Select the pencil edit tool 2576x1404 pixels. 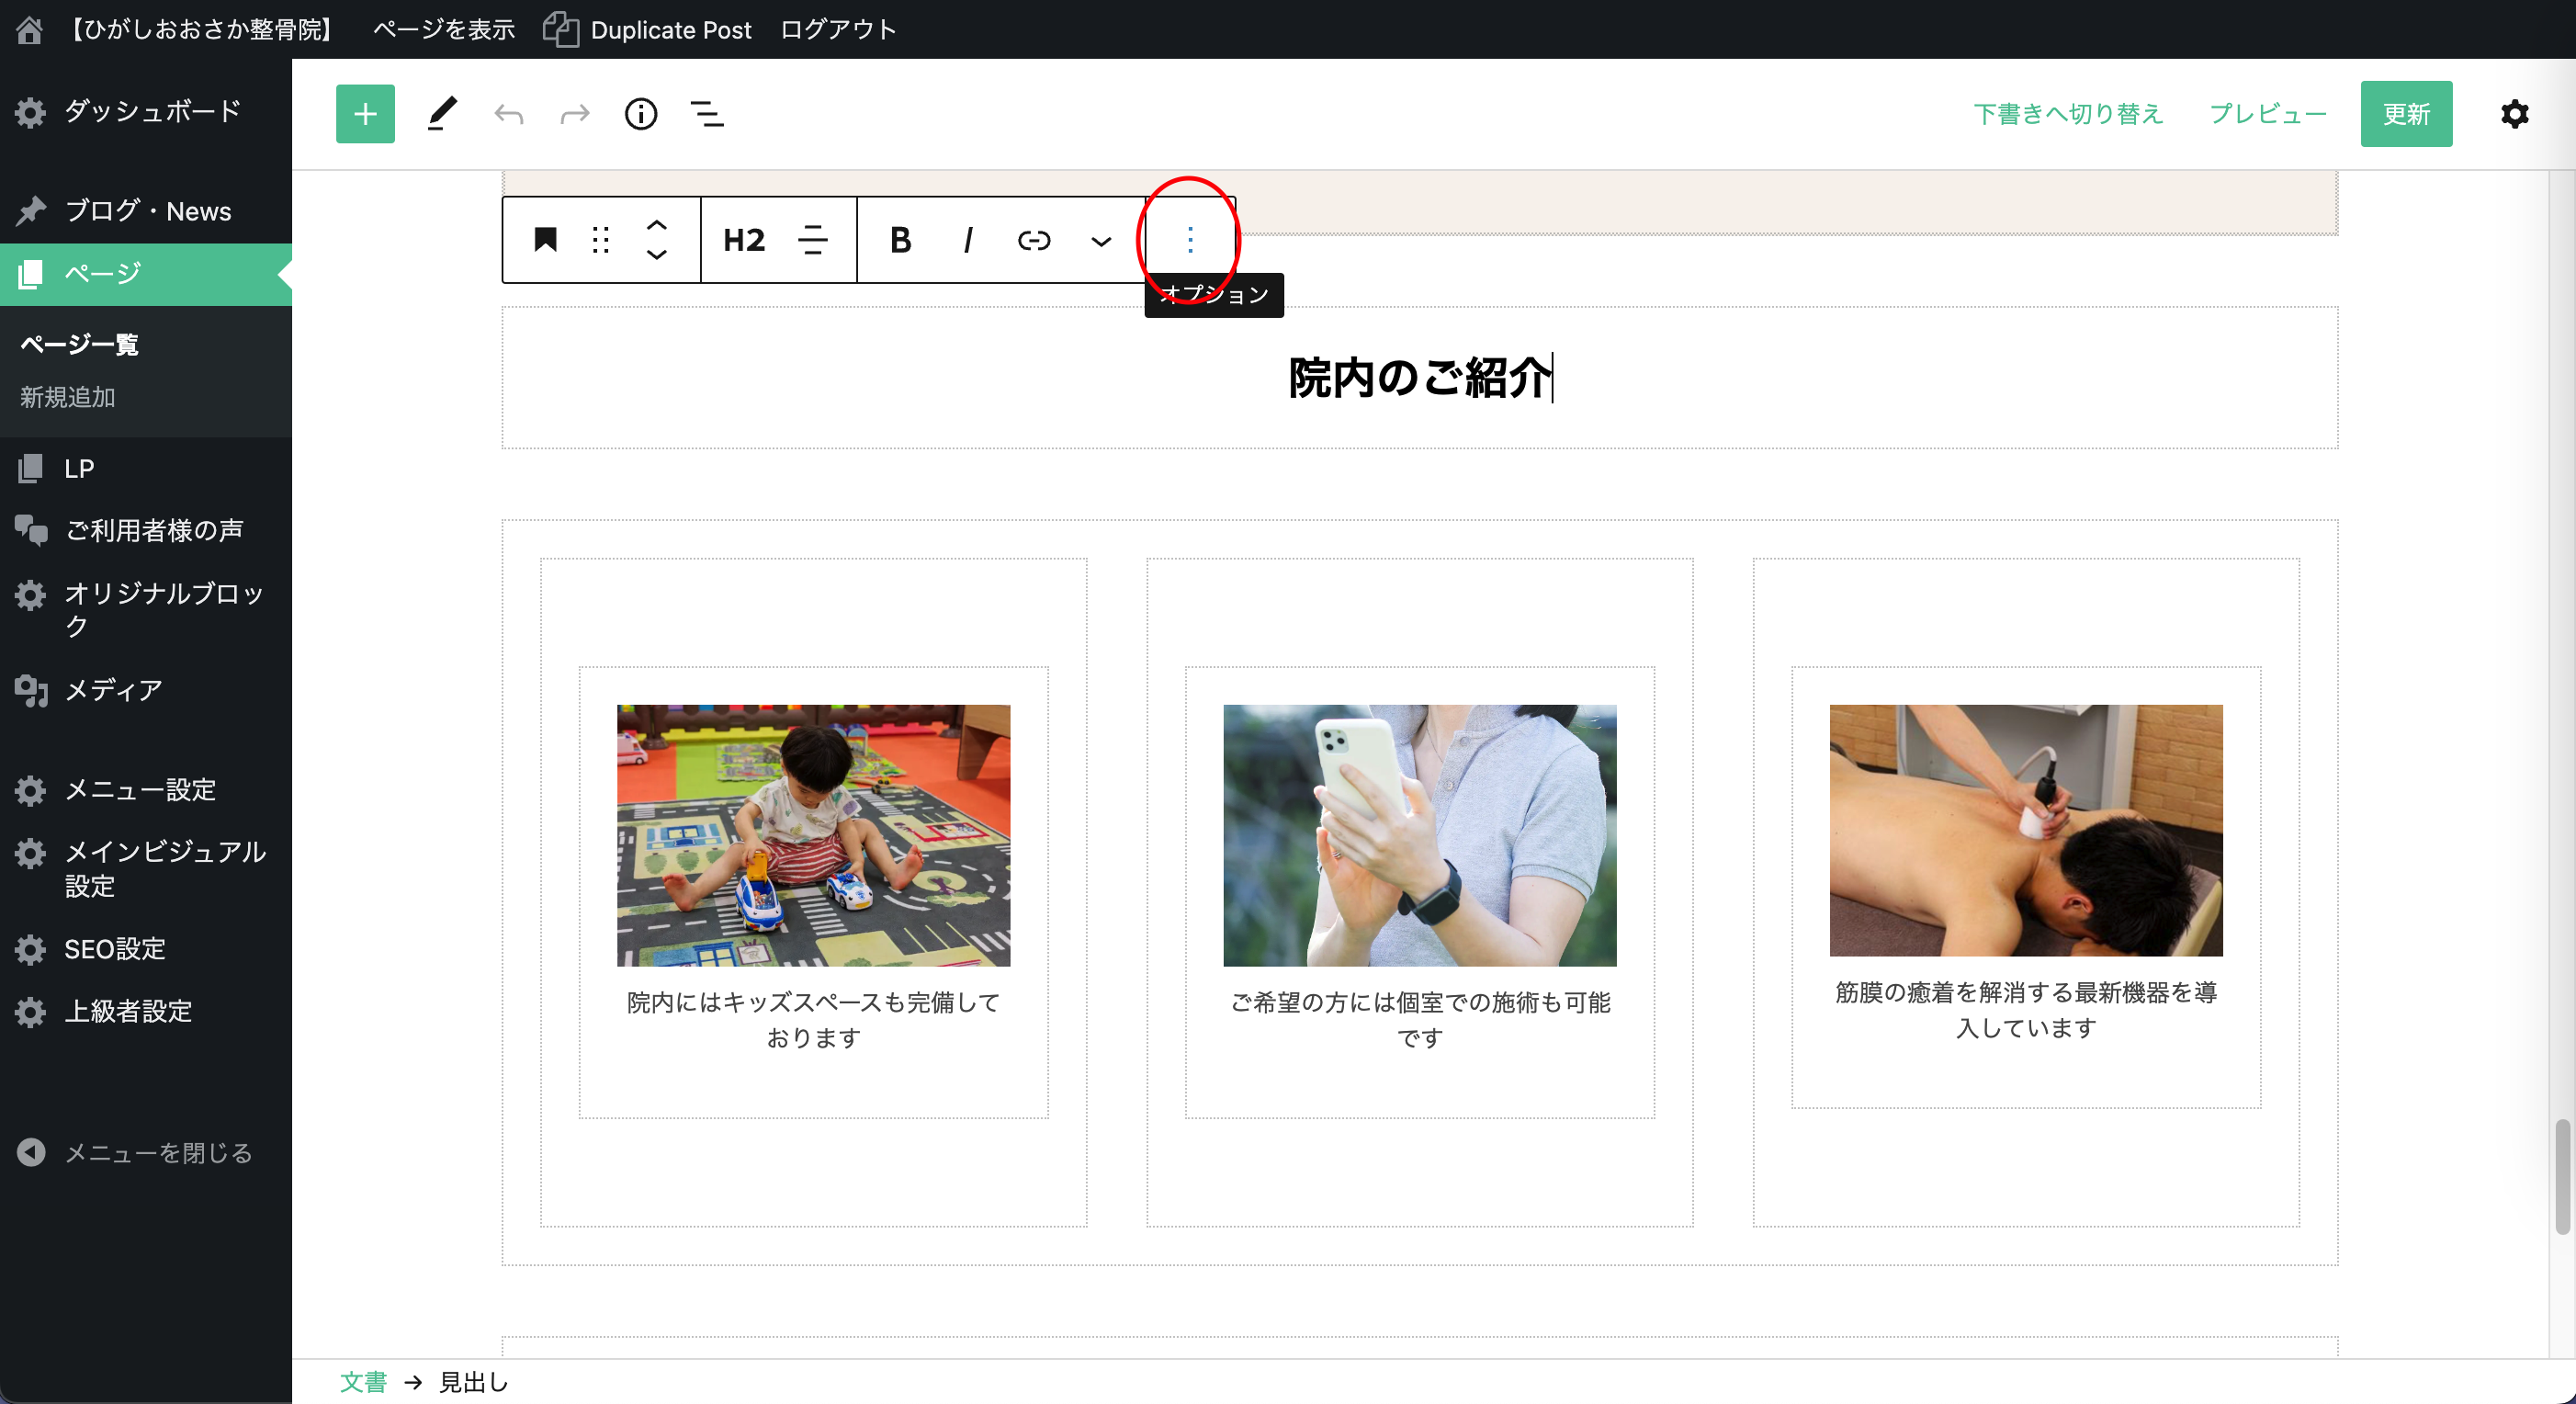[x=441, y=114]
